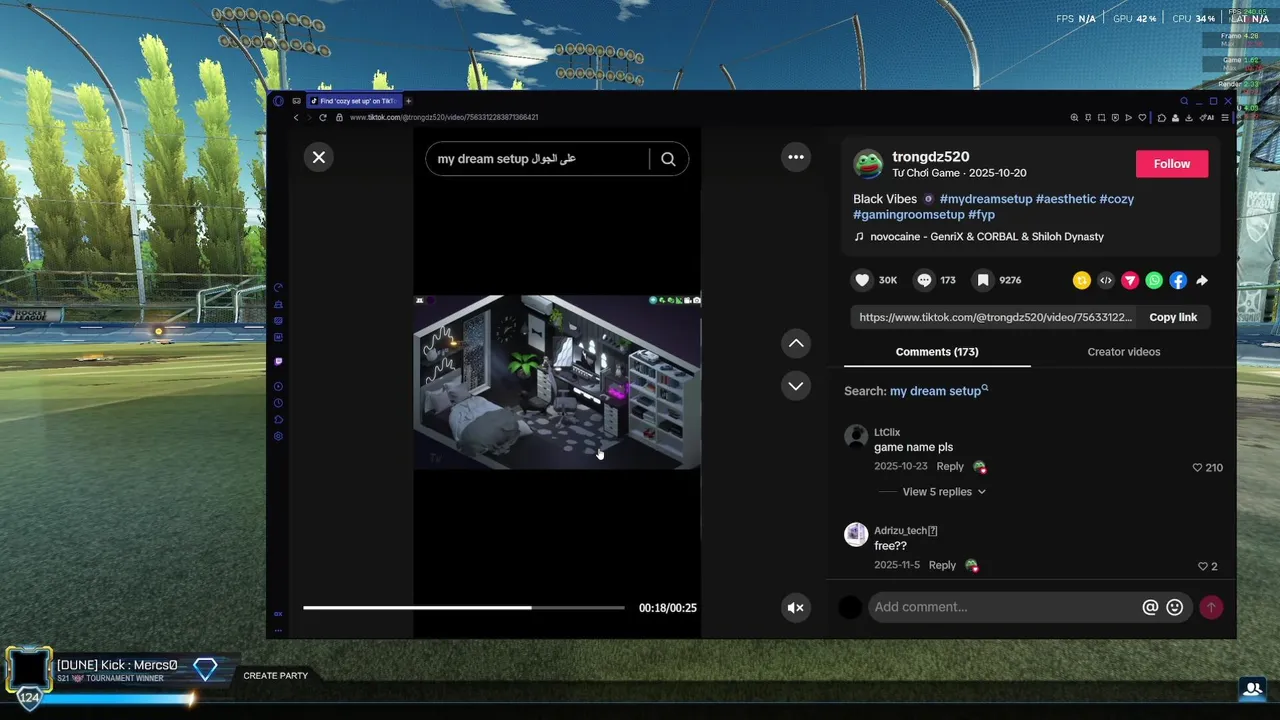Open the three-dot icon at sidebar bottom
This screenshot has width=1280, height=720.
[x=278, y=630]
